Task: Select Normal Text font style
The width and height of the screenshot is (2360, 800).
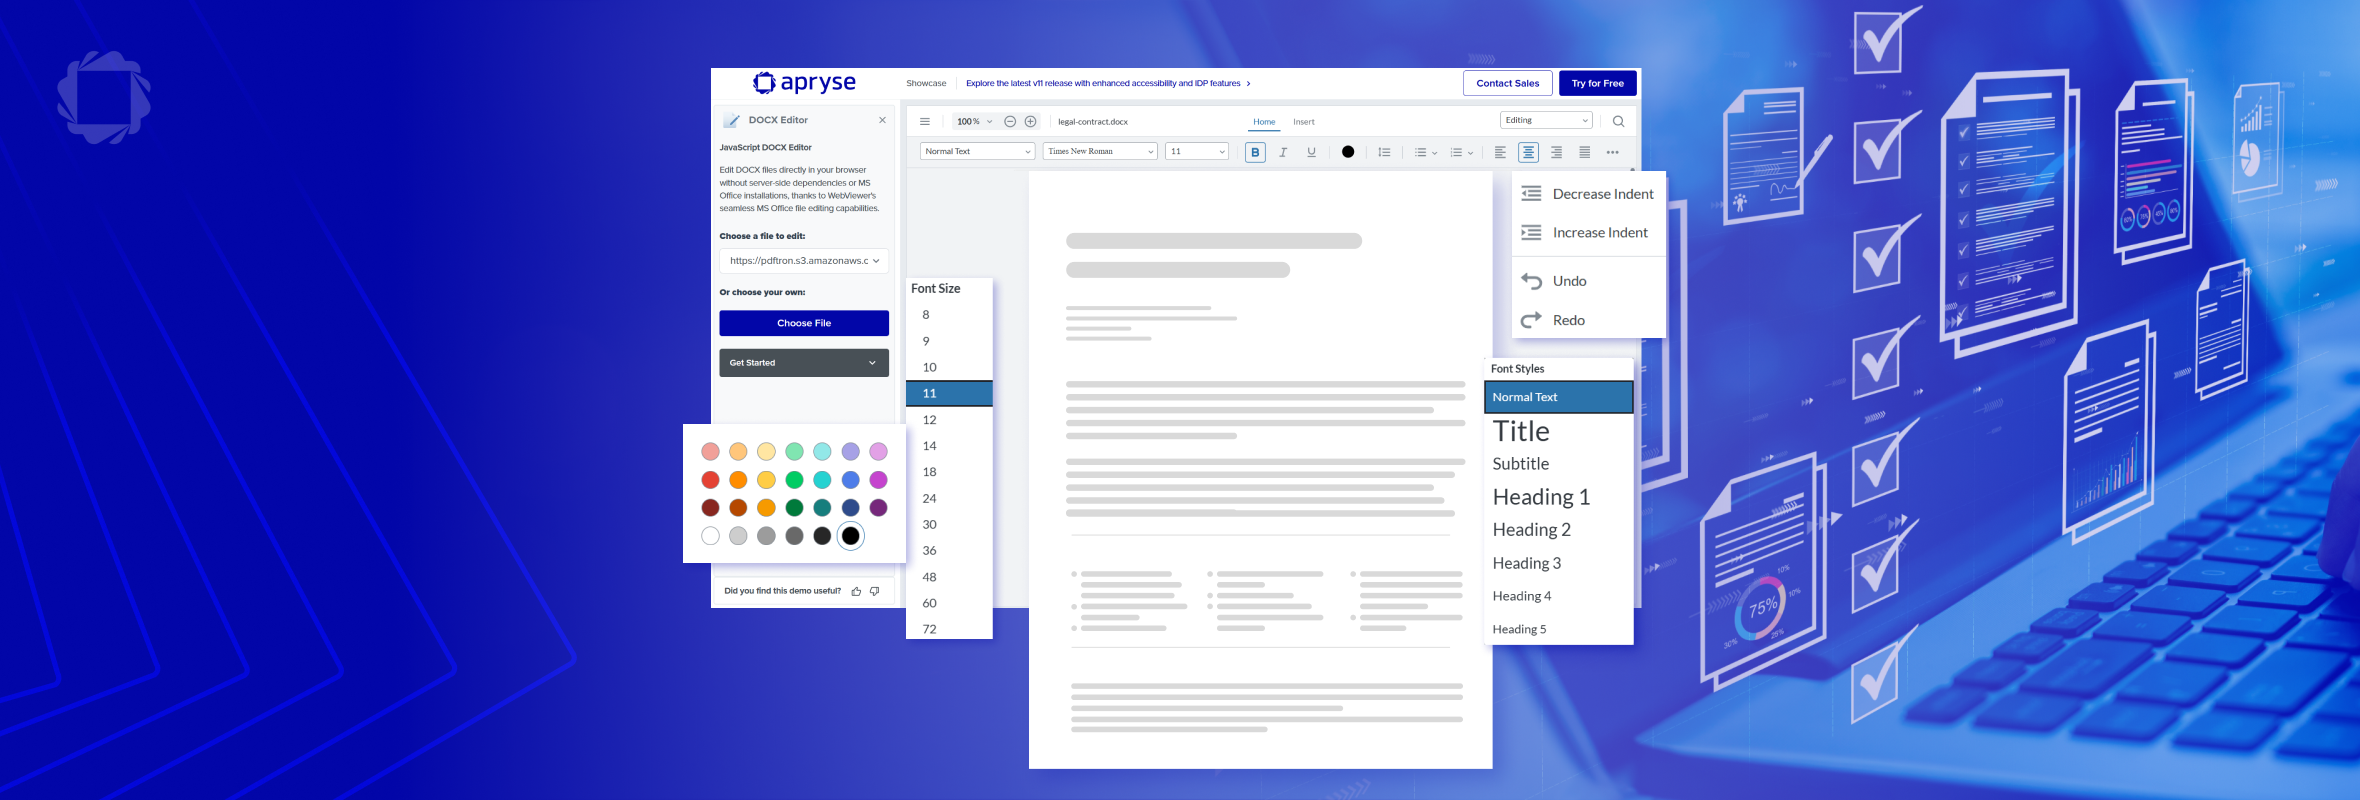Action: tap(1559, 397)
